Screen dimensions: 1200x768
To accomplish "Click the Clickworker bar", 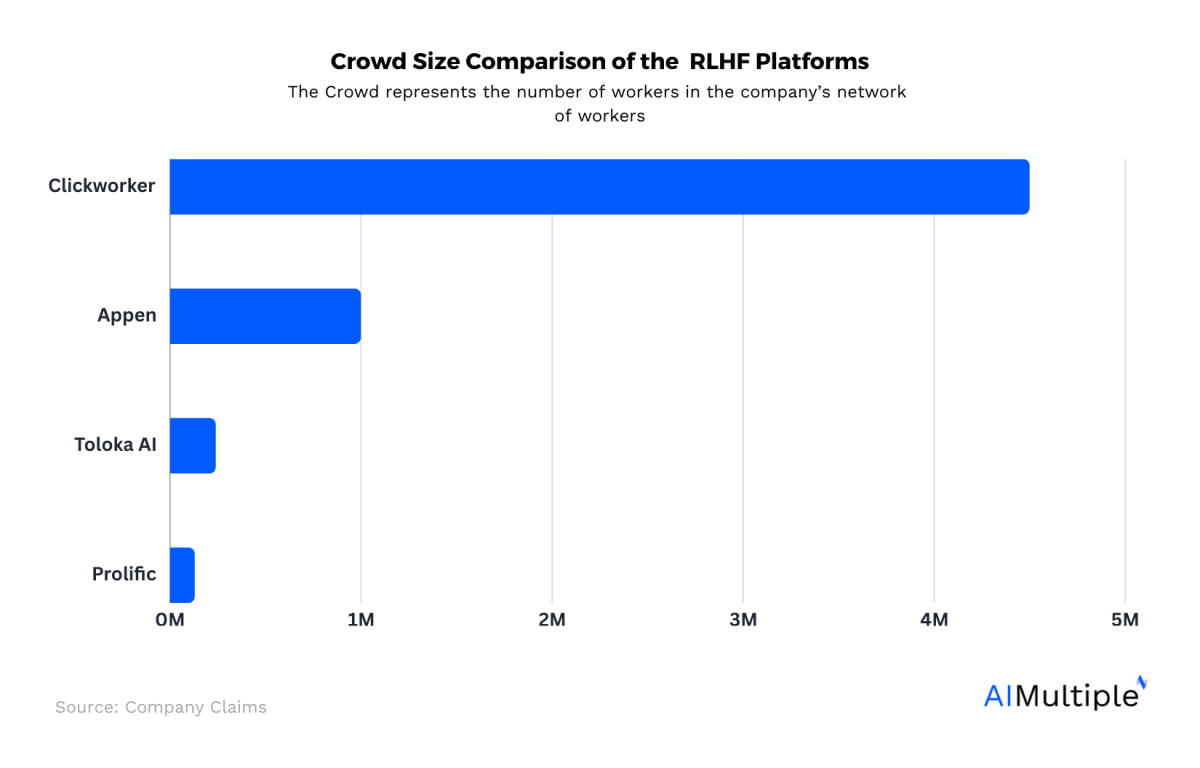I will (600, 185).
